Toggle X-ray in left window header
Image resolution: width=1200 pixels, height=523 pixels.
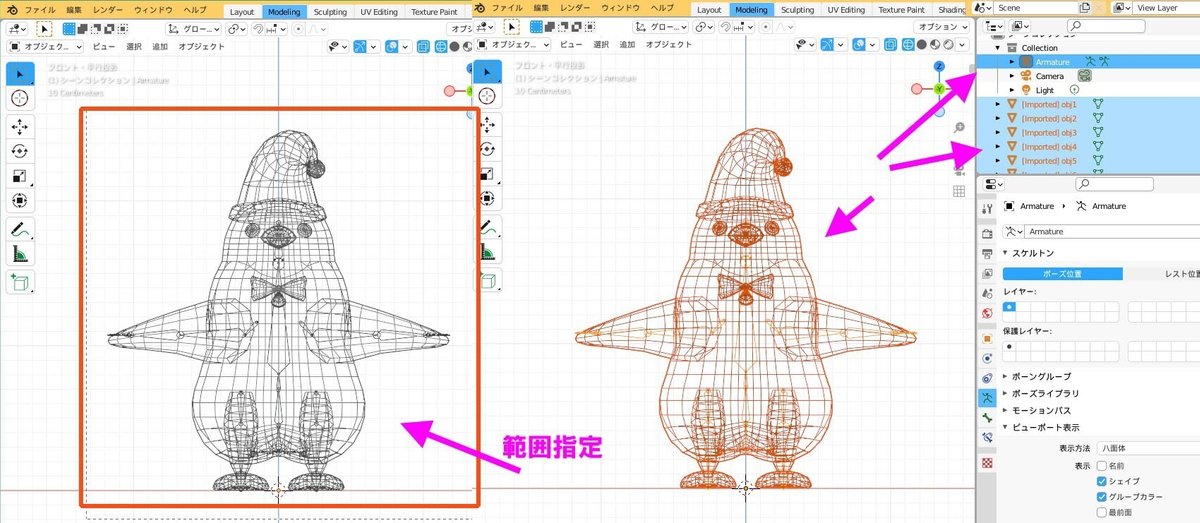(x=423, y=45)
